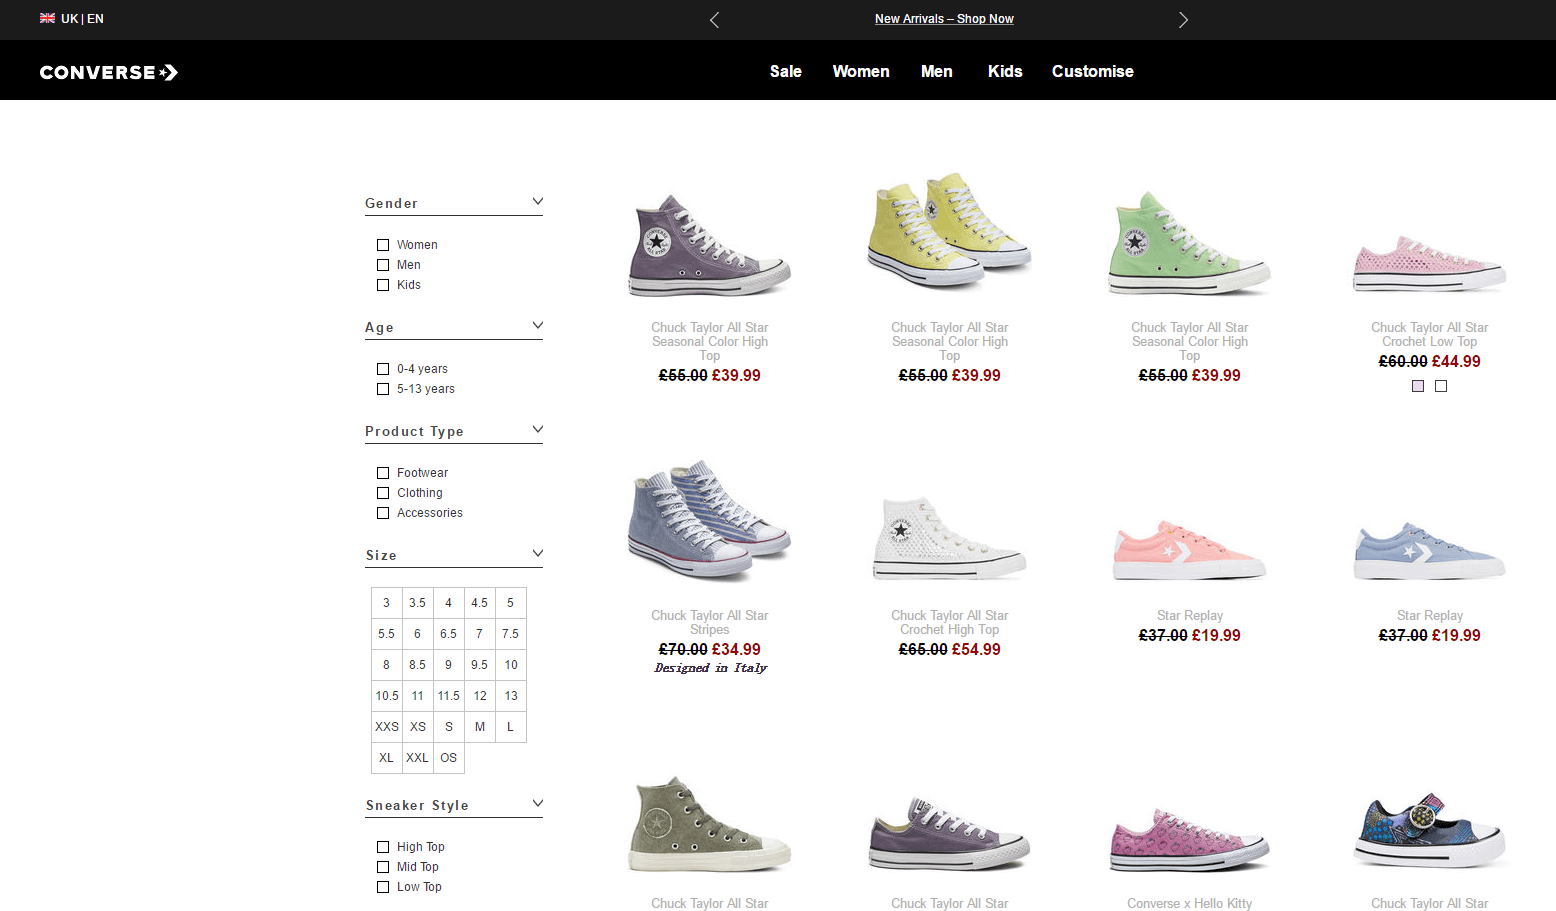Open the Customise menu in the navigation bar
This screenshot has height=911, width=1556.
pos(1093,71)
